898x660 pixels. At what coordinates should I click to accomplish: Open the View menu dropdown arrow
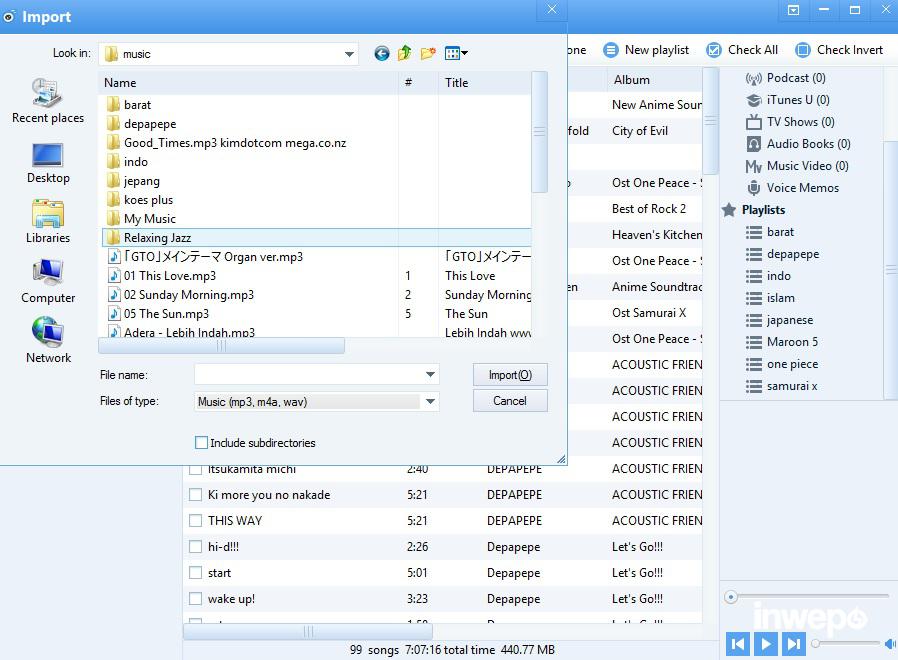(x=464, y=53)
